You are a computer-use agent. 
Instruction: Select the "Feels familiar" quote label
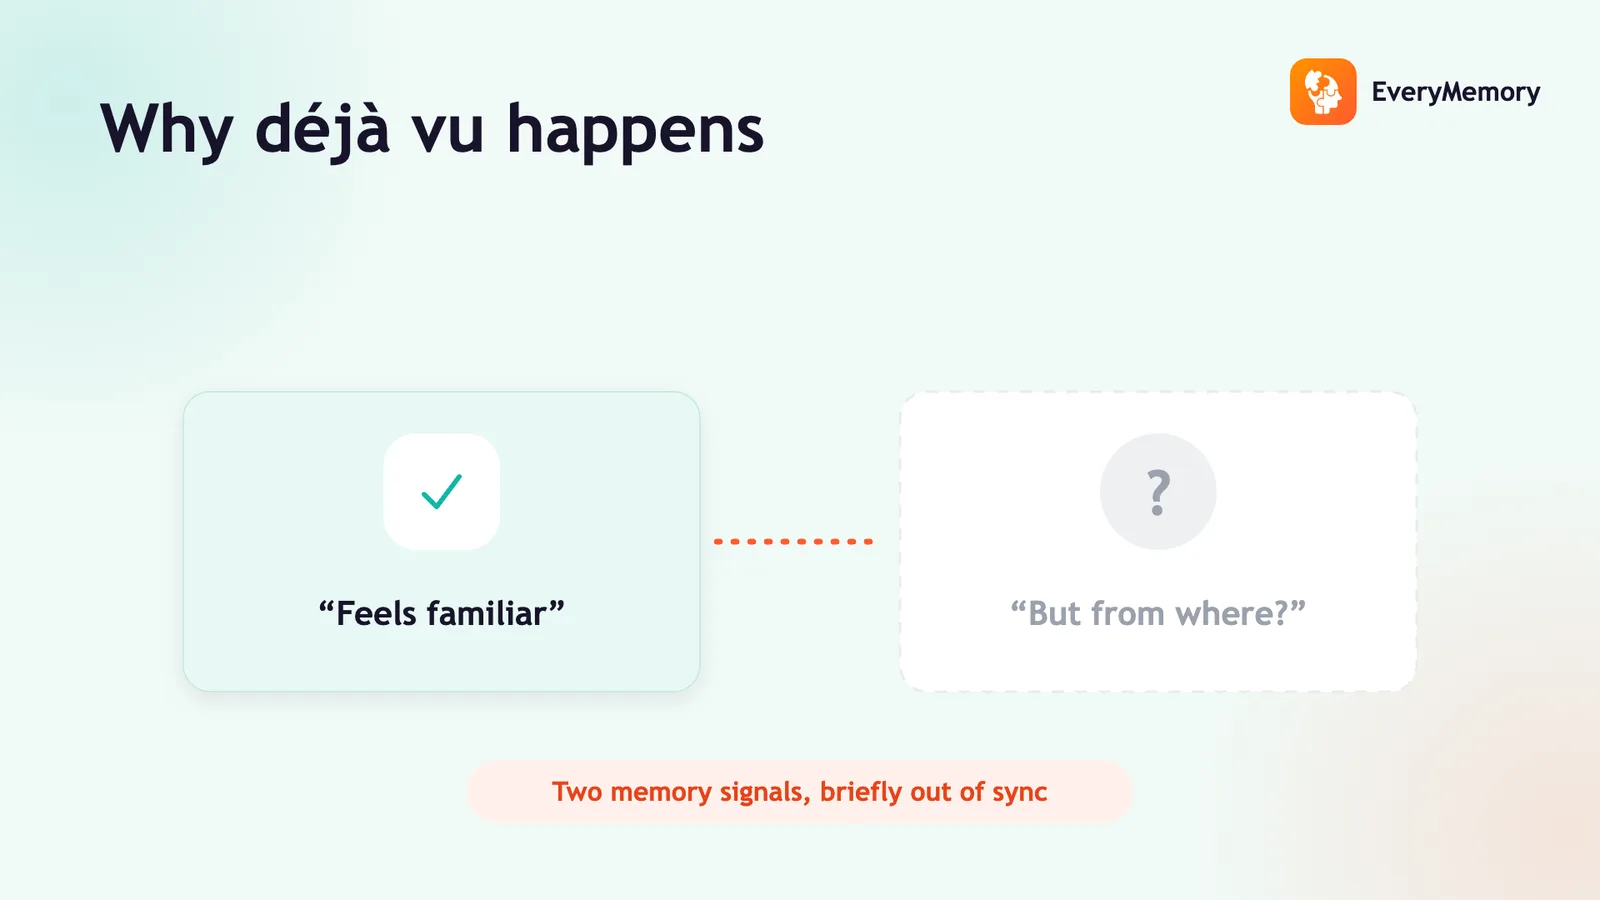tap(441, 613)
